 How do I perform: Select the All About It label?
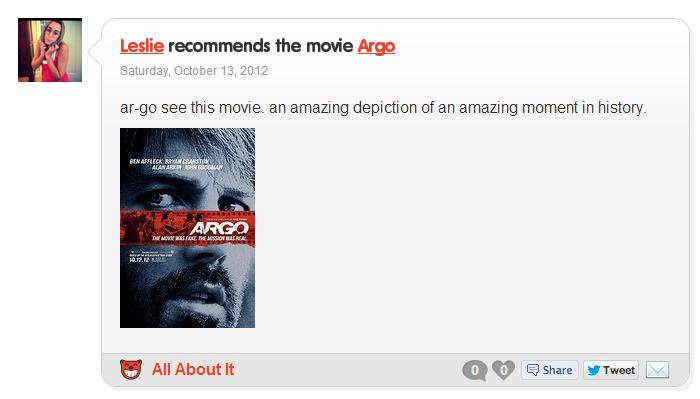[193, 370]
